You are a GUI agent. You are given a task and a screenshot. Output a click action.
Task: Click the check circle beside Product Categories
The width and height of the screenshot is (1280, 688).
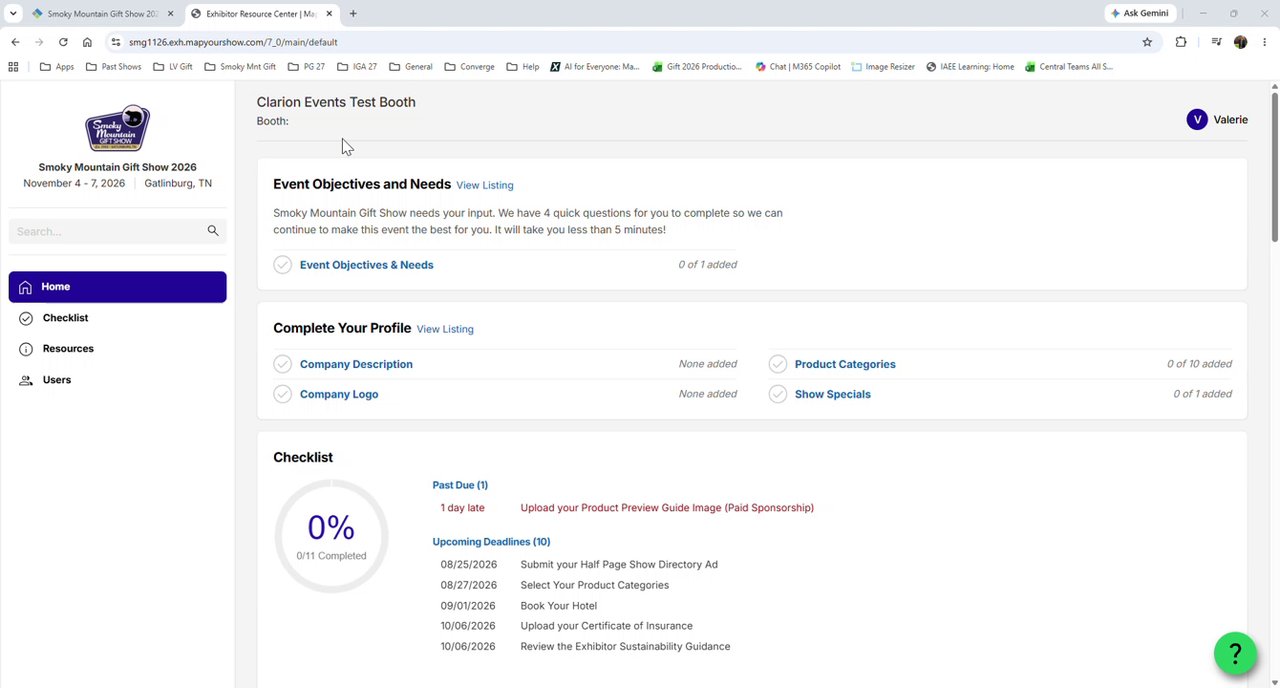coord(778,364)
